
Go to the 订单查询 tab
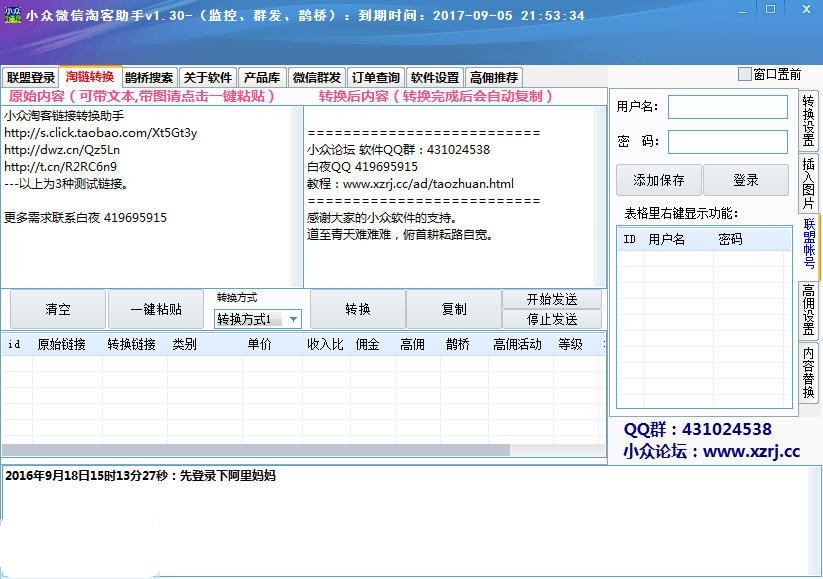pos(376,78)
